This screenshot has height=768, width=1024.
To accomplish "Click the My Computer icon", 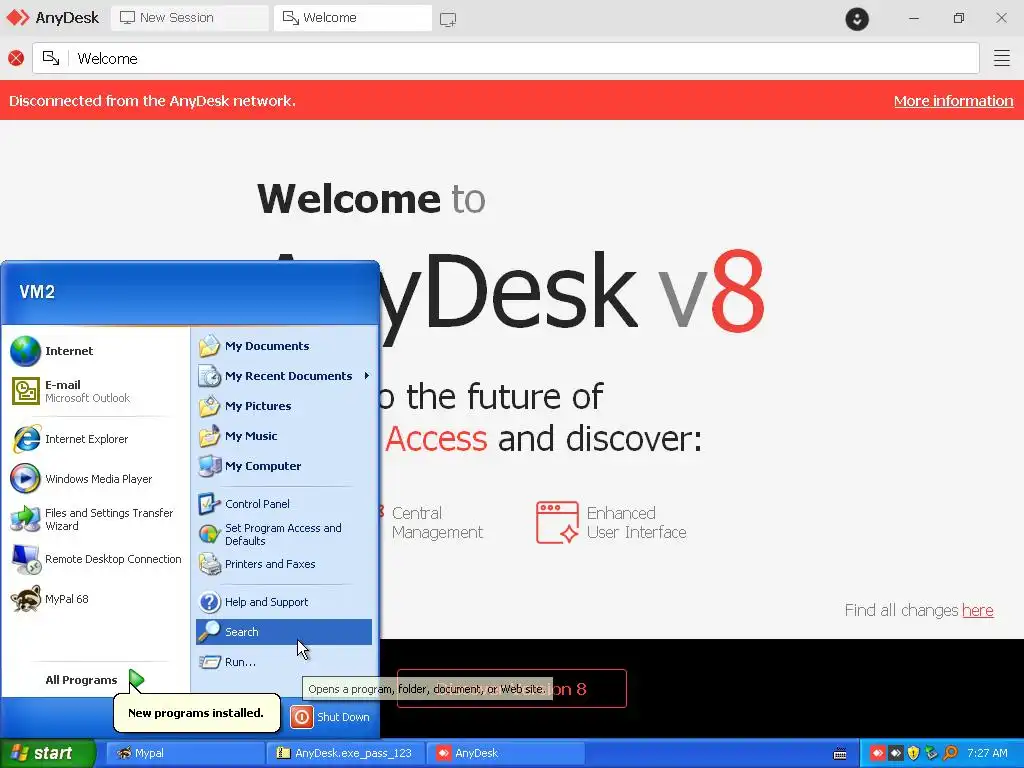I will pyautogui.click(x=210, y=466).
